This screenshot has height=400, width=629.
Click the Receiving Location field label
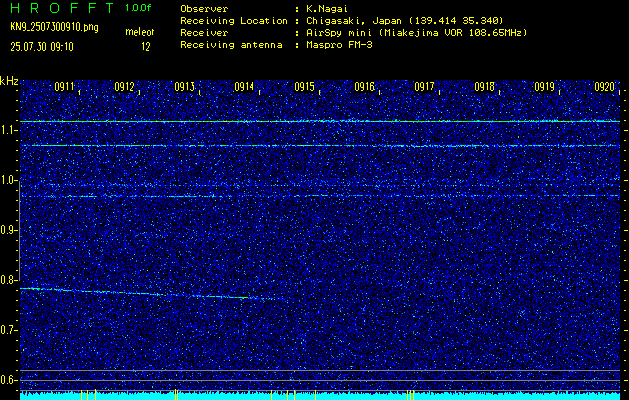[234, 21]
